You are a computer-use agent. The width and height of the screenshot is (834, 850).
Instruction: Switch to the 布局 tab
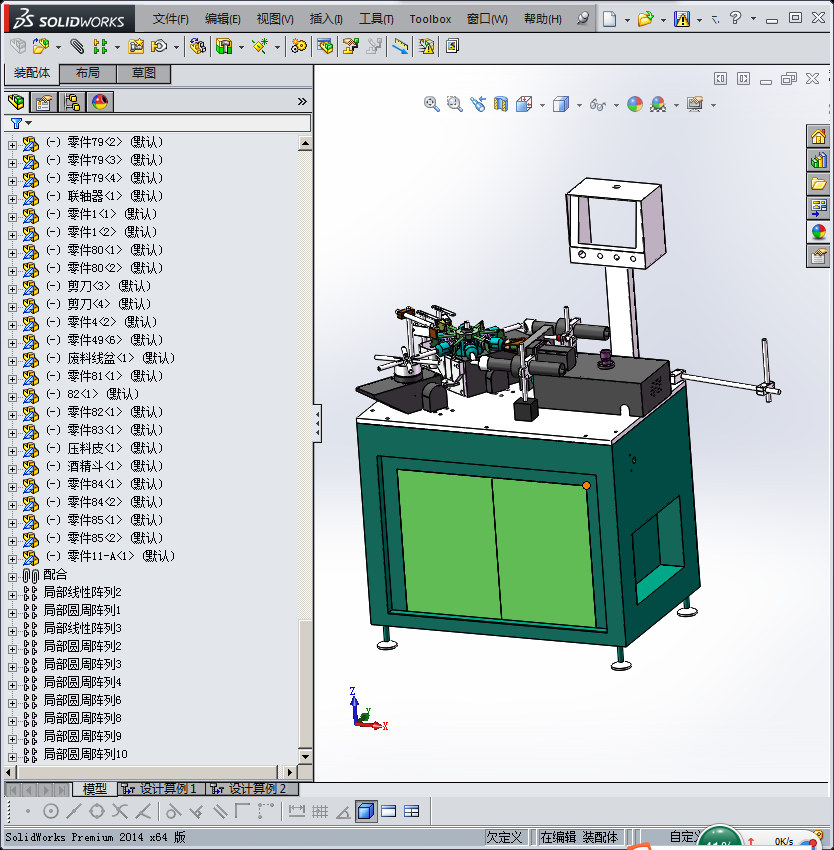pyautogui.click(x=88, y=74)
